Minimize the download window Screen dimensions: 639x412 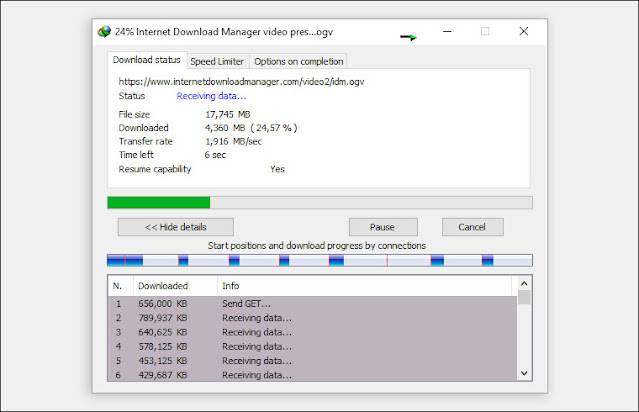[447, 31]
